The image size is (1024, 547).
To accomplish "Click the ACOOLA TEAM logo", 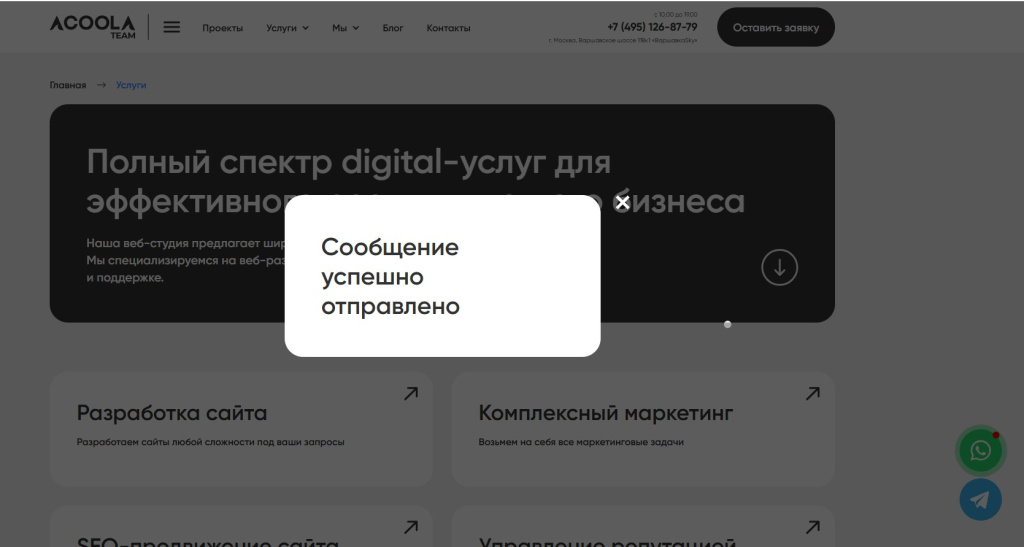I will (93, 27).
